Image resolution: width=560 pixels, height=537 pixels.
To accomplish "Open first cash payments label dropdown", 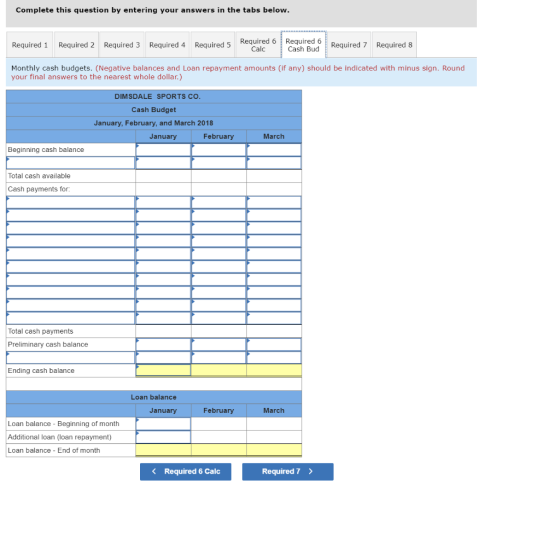I will pyautogui.click(x=70, y=202).
